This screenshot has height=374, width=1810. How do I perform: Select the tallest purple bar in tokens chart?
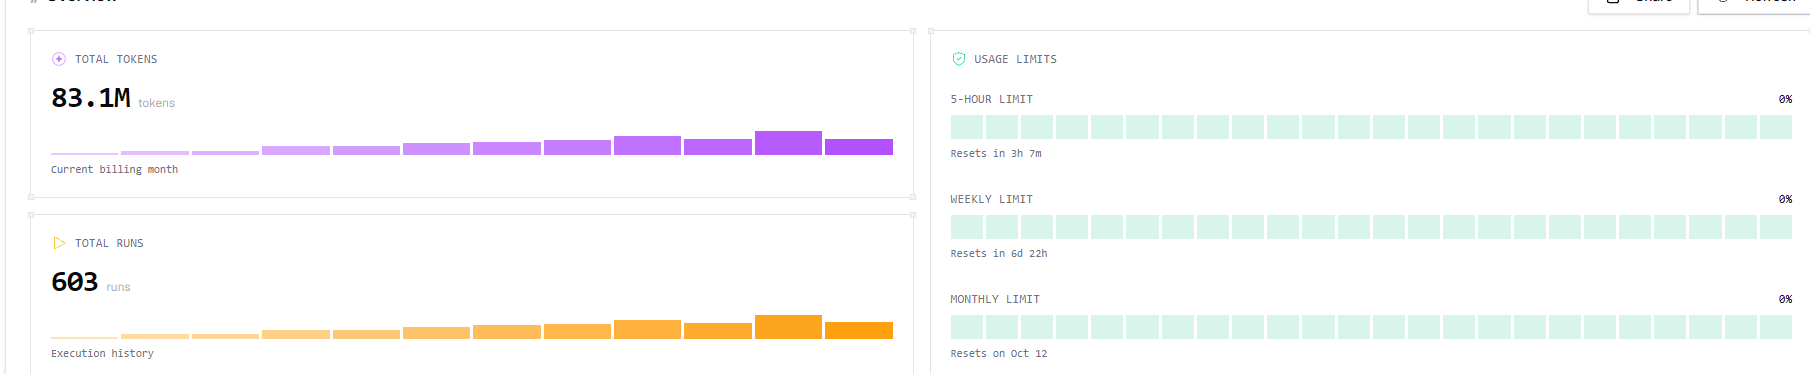pyautogui.click(x=788, y=143)
